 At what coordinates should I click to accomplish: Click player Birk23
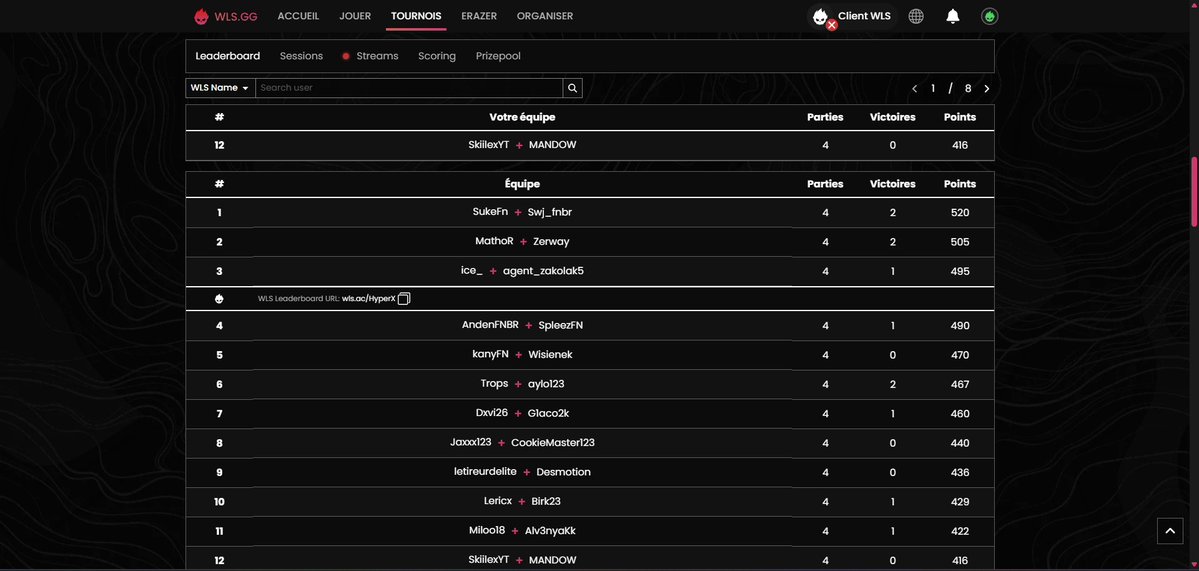click(x=546, y=501)
